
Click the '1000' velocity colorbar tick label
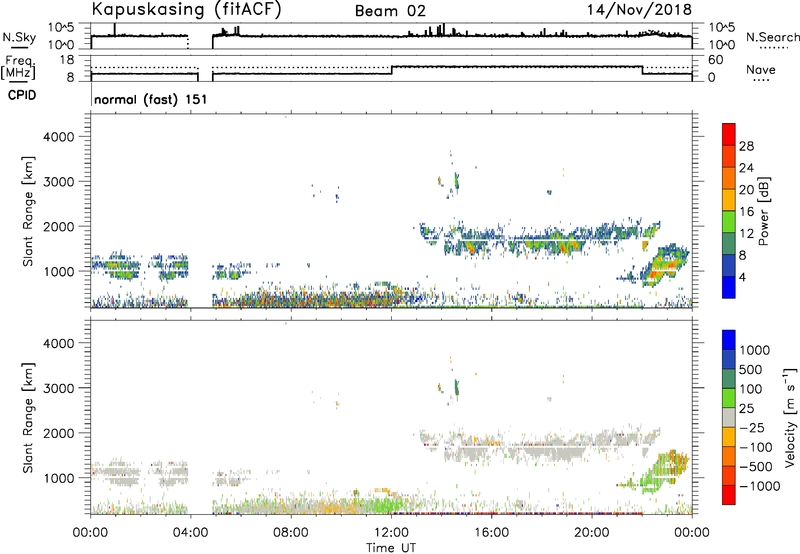[x=755, y=350]
